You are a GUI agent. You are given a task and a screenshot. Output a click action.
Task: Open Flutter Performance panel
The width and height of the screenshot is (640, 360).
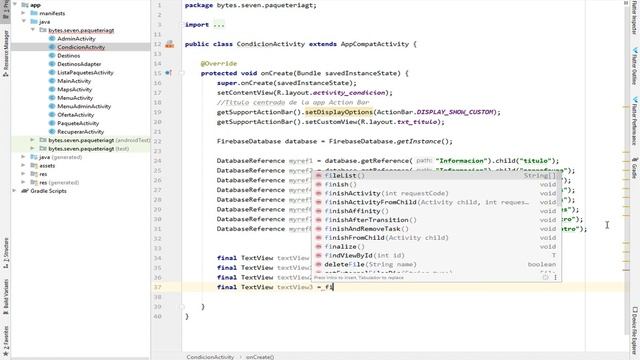(x=635, y=121)
